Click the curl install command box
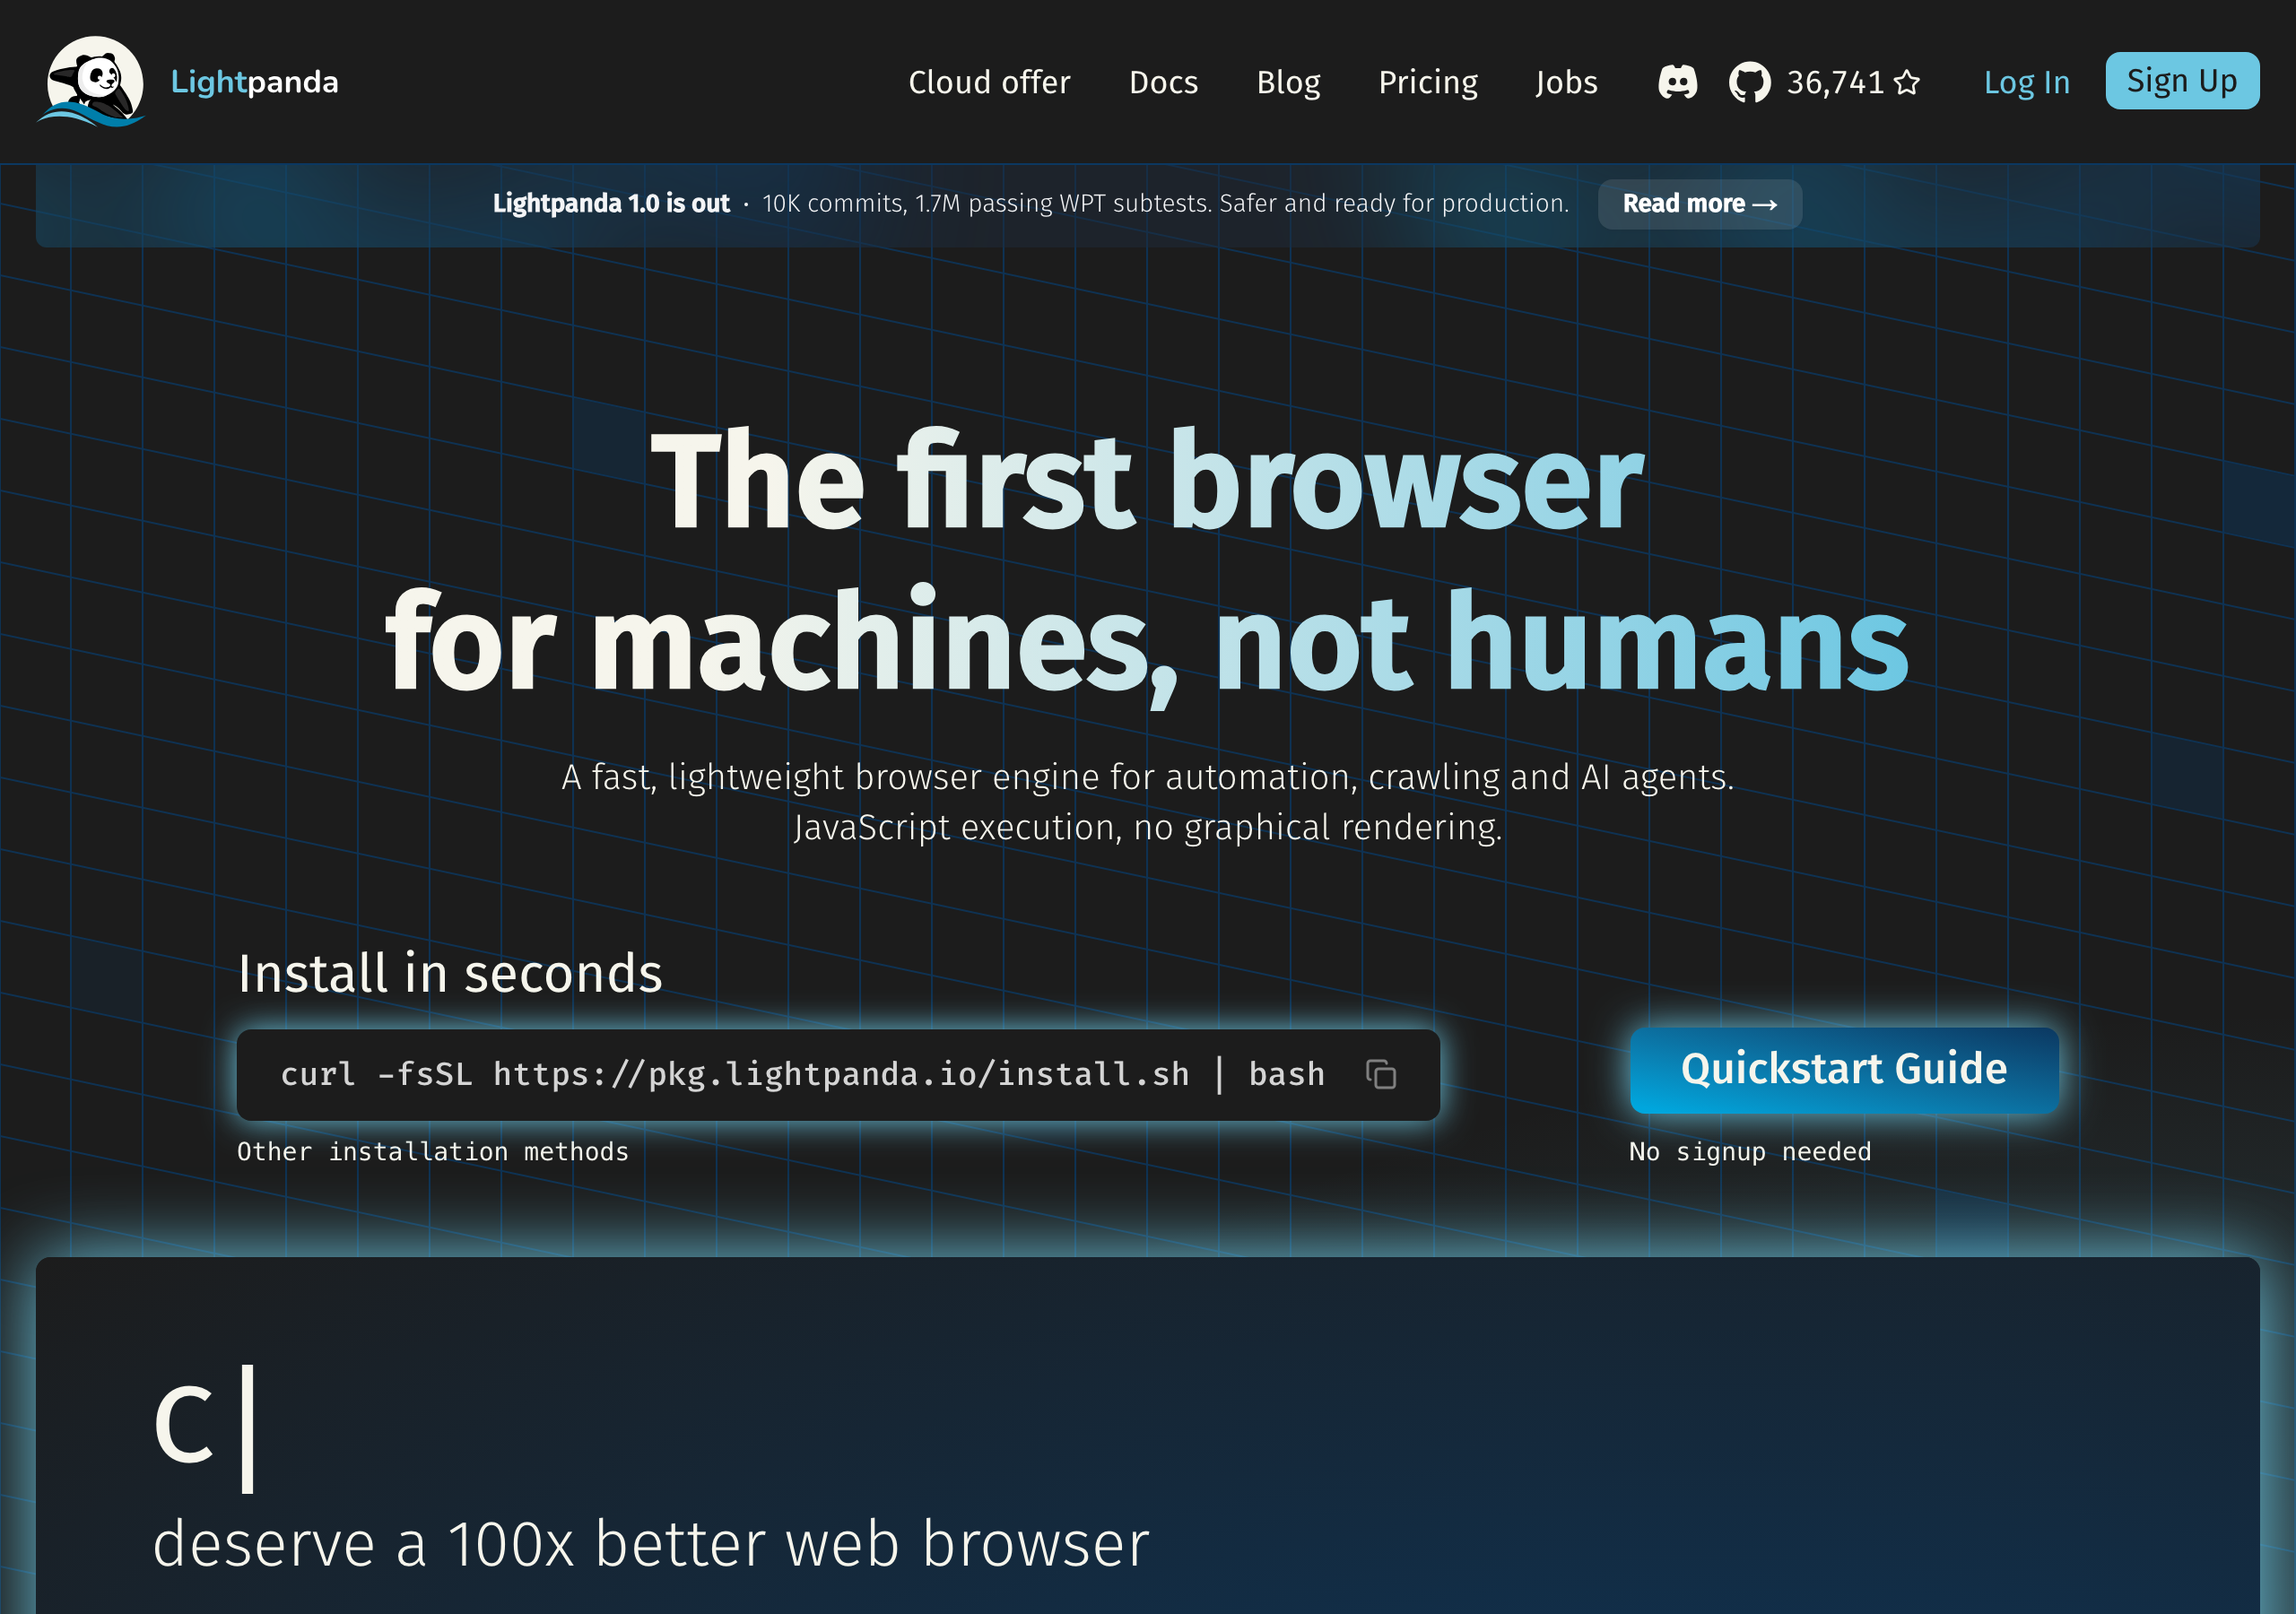This screenshot has height=1614, width=2296. (x=838, y=1074)
